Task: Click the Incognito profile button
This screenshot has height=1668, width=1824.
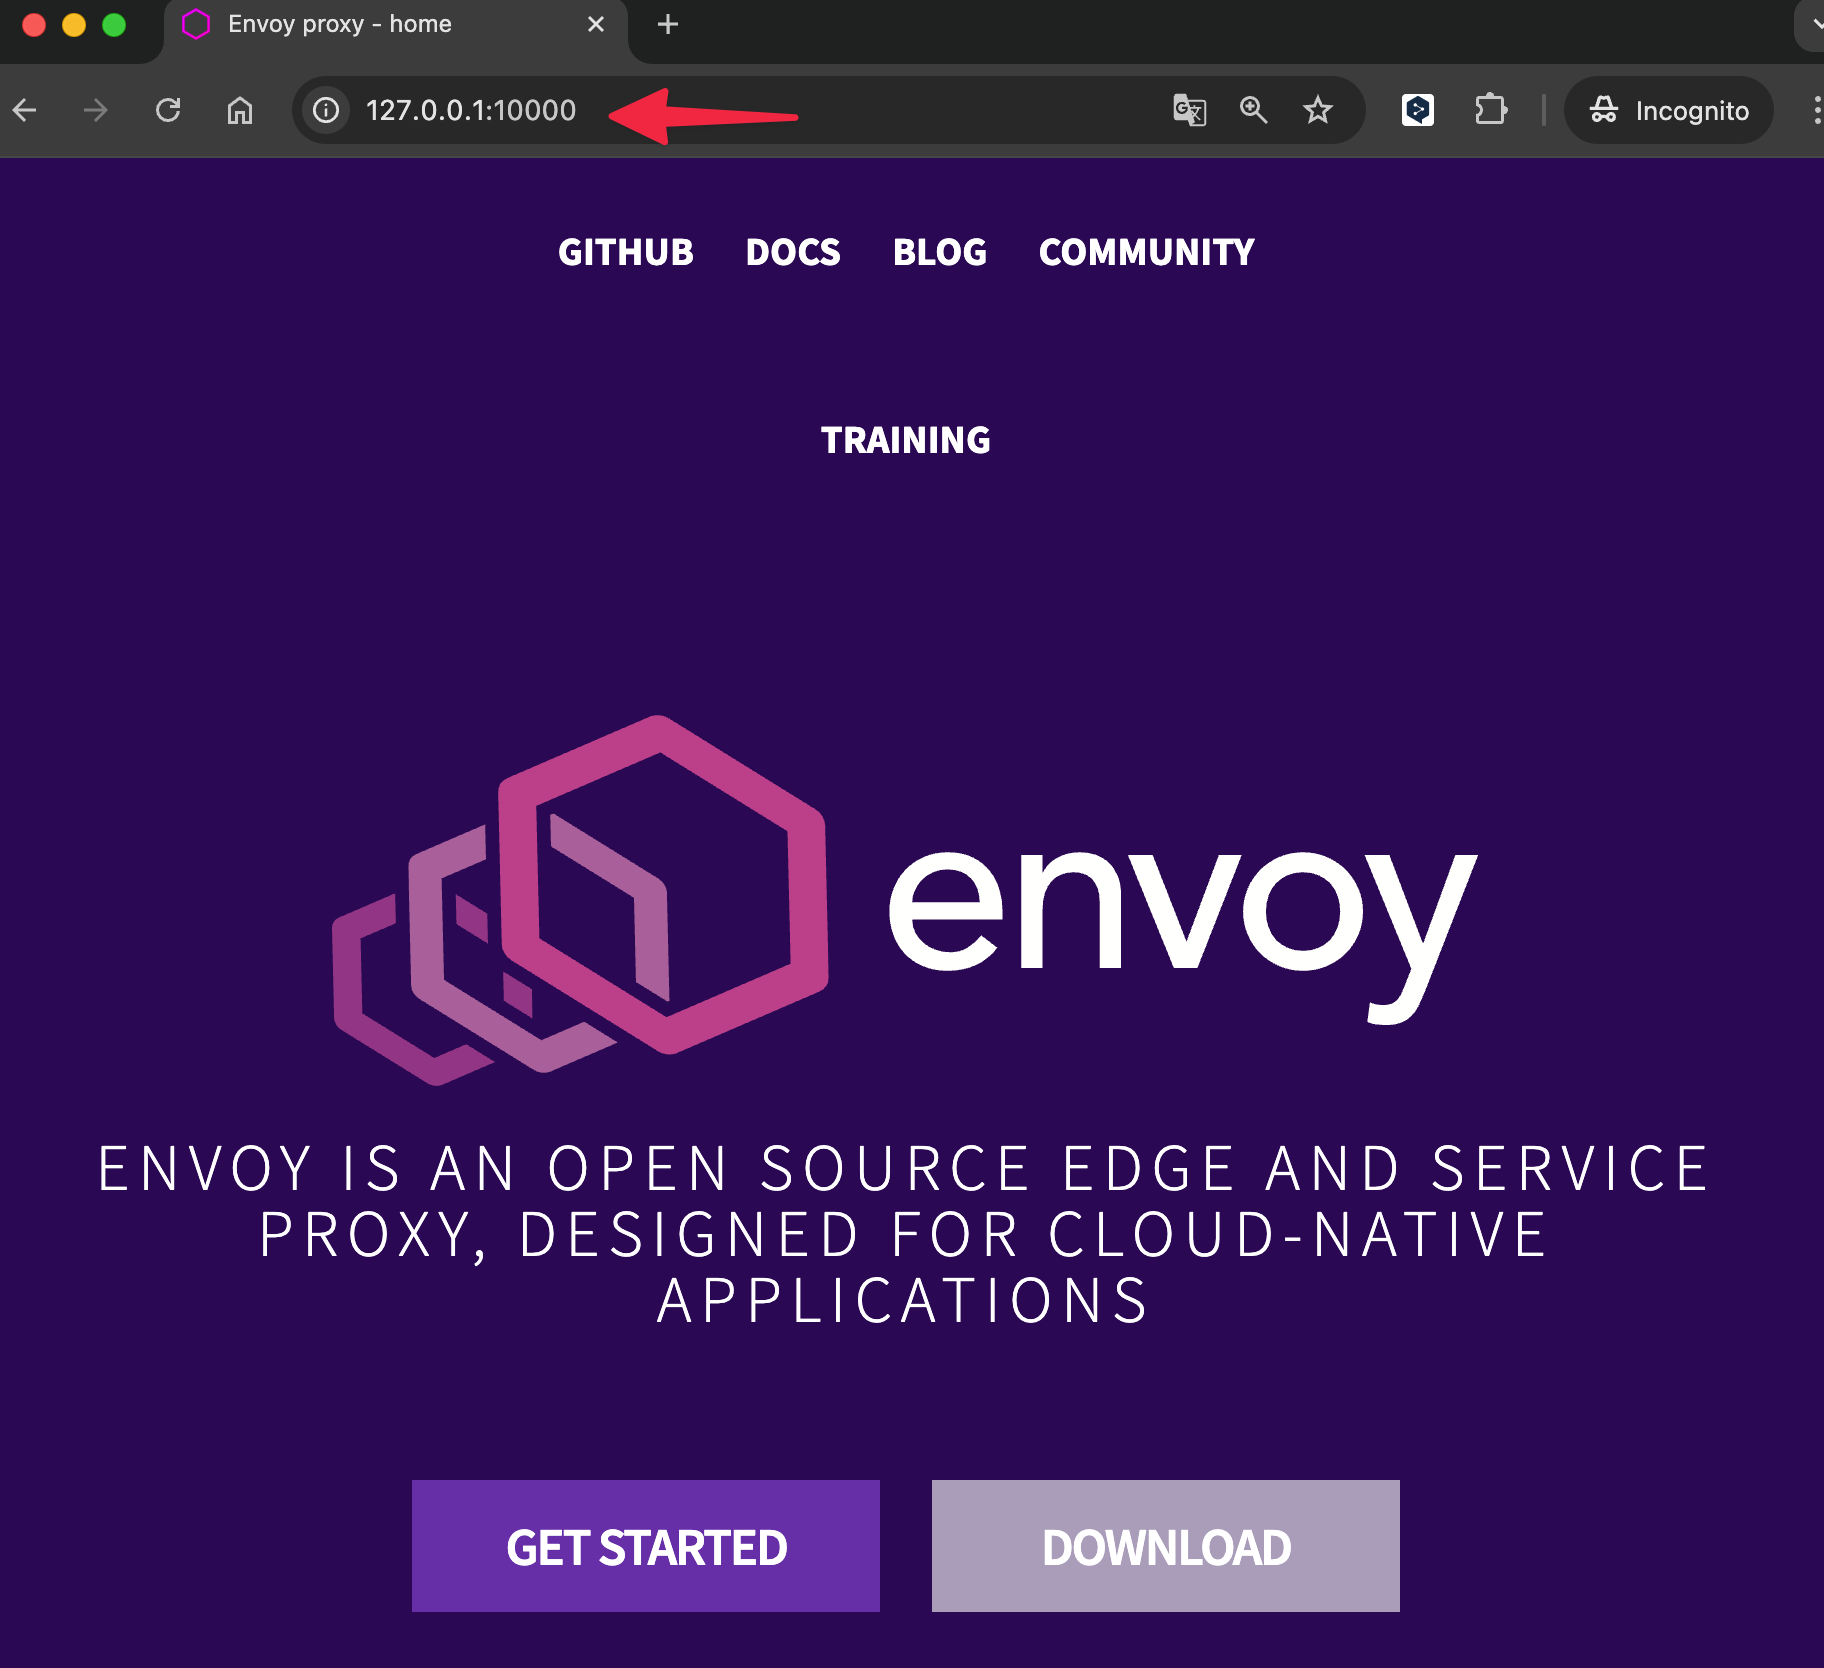Action: (x=1669, y=110)
